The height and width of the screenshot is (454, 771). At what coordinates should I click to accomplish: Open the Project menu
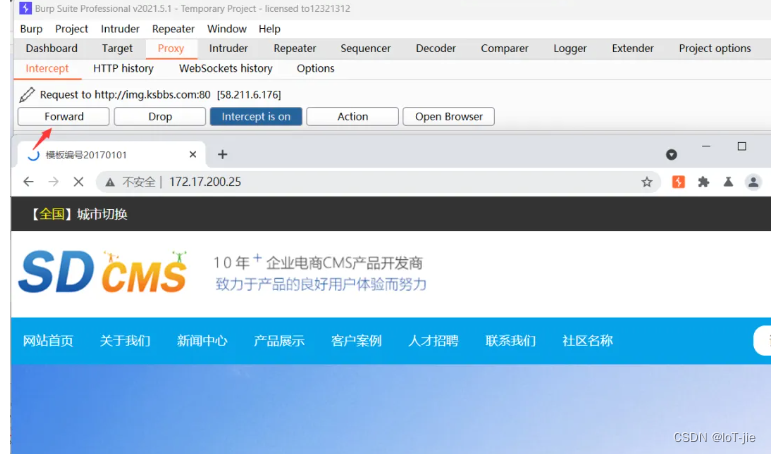tap(71, 29)
